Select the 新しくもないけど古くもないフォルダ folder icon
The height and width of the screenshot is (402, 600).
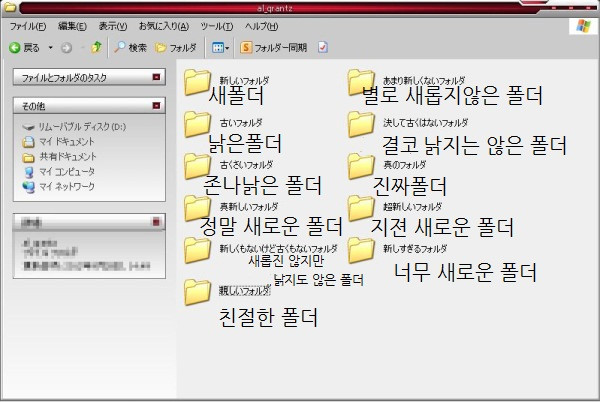tap(197, 251)
